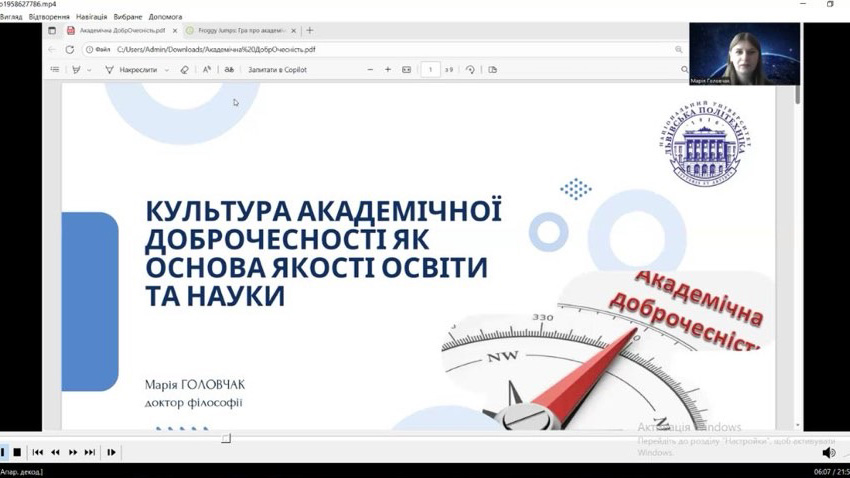Rewind the video using the double-left arrows

point(55,452)
